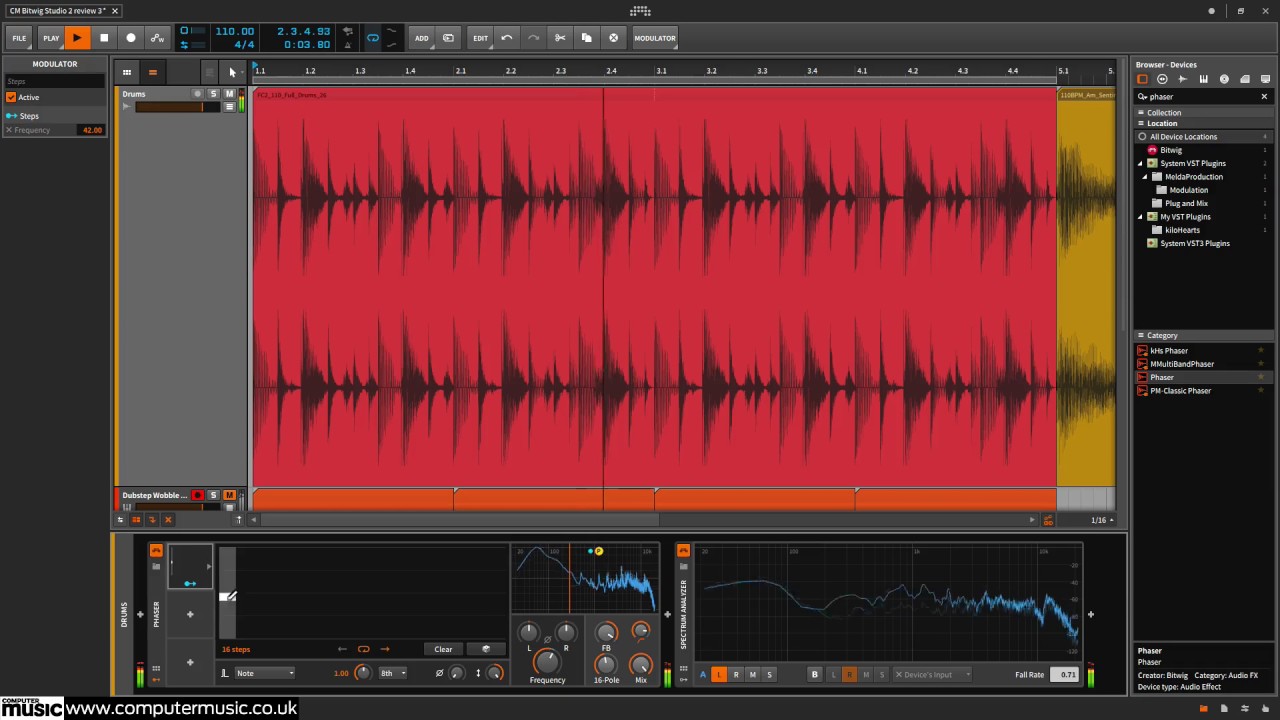The width and height of the screenshot is (1280, 720).
Task: Open the music disc browser tab icon
Action: click(x=1224, y=79)
